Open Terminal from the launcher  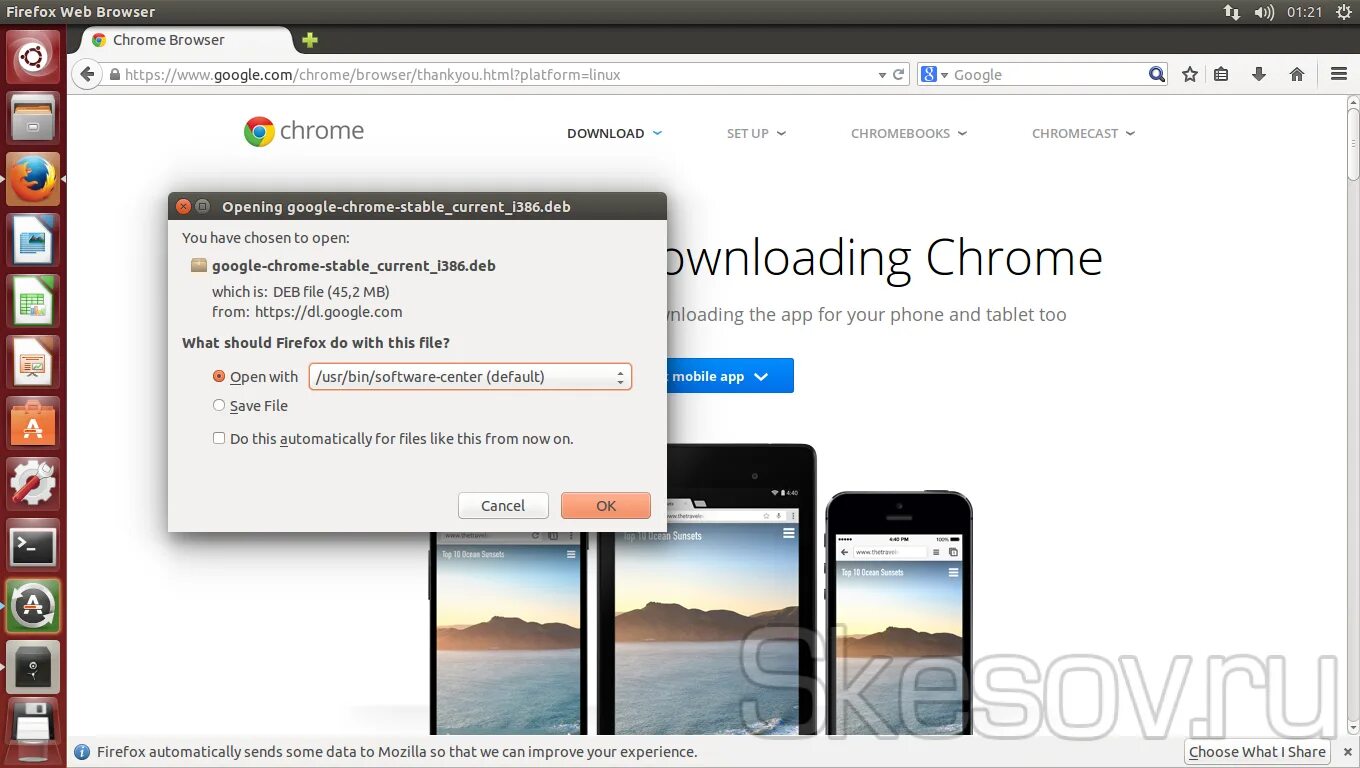[x=33, y=545]
